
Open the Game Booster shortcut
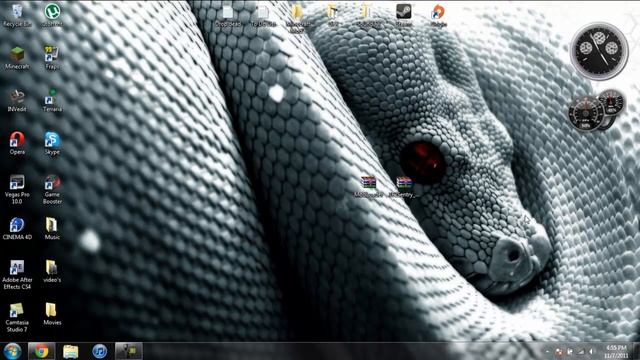(x=52, y=189)
